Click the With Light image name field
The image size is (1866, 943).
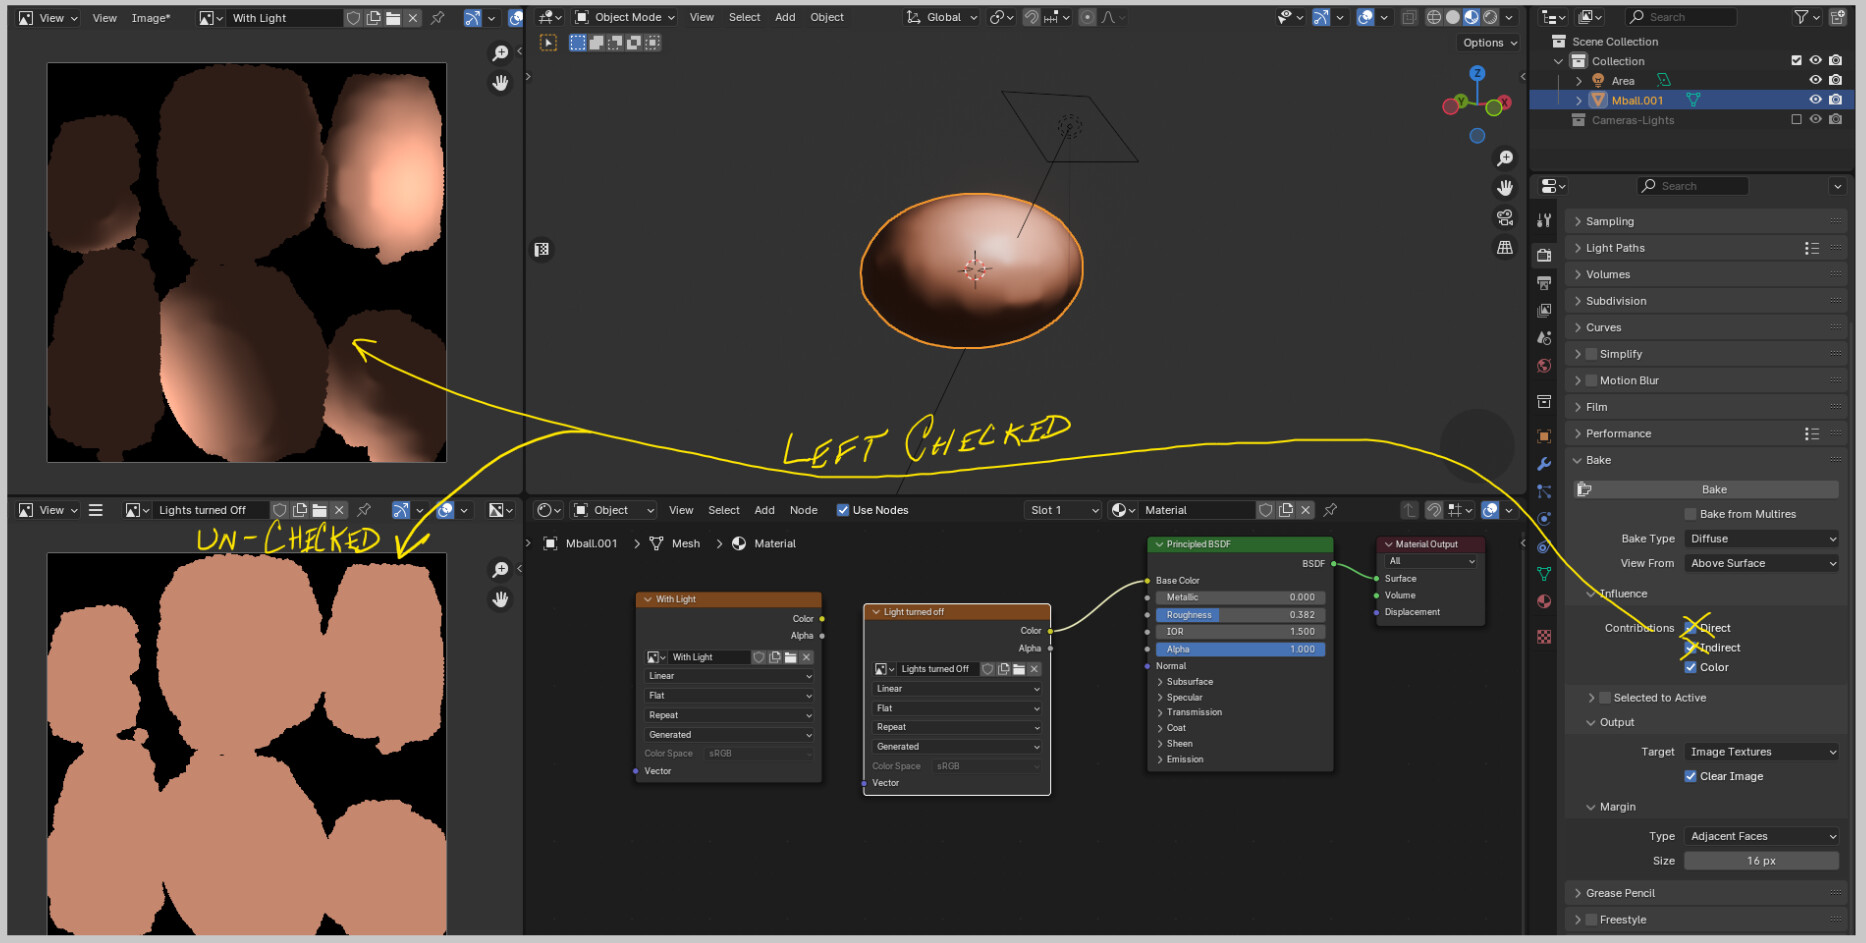click(283, 18)
